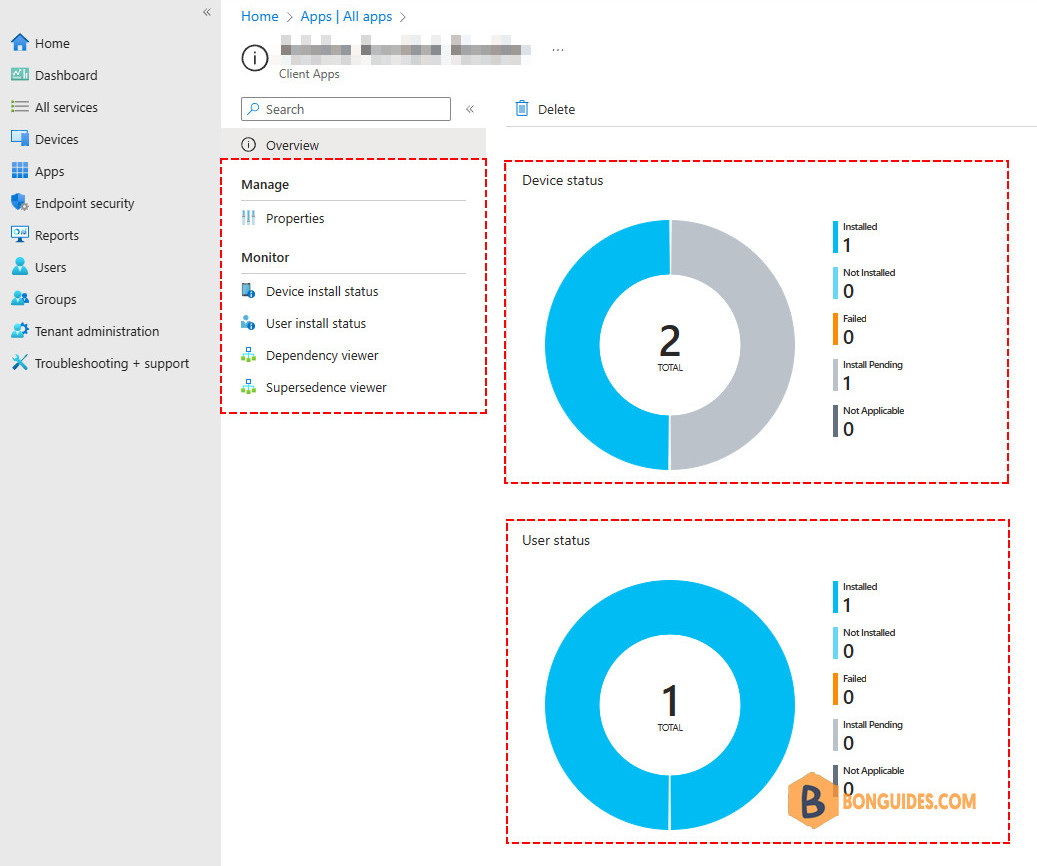Click the Apps | All apps breadcrumb
1037x866 pixels.
346,16
